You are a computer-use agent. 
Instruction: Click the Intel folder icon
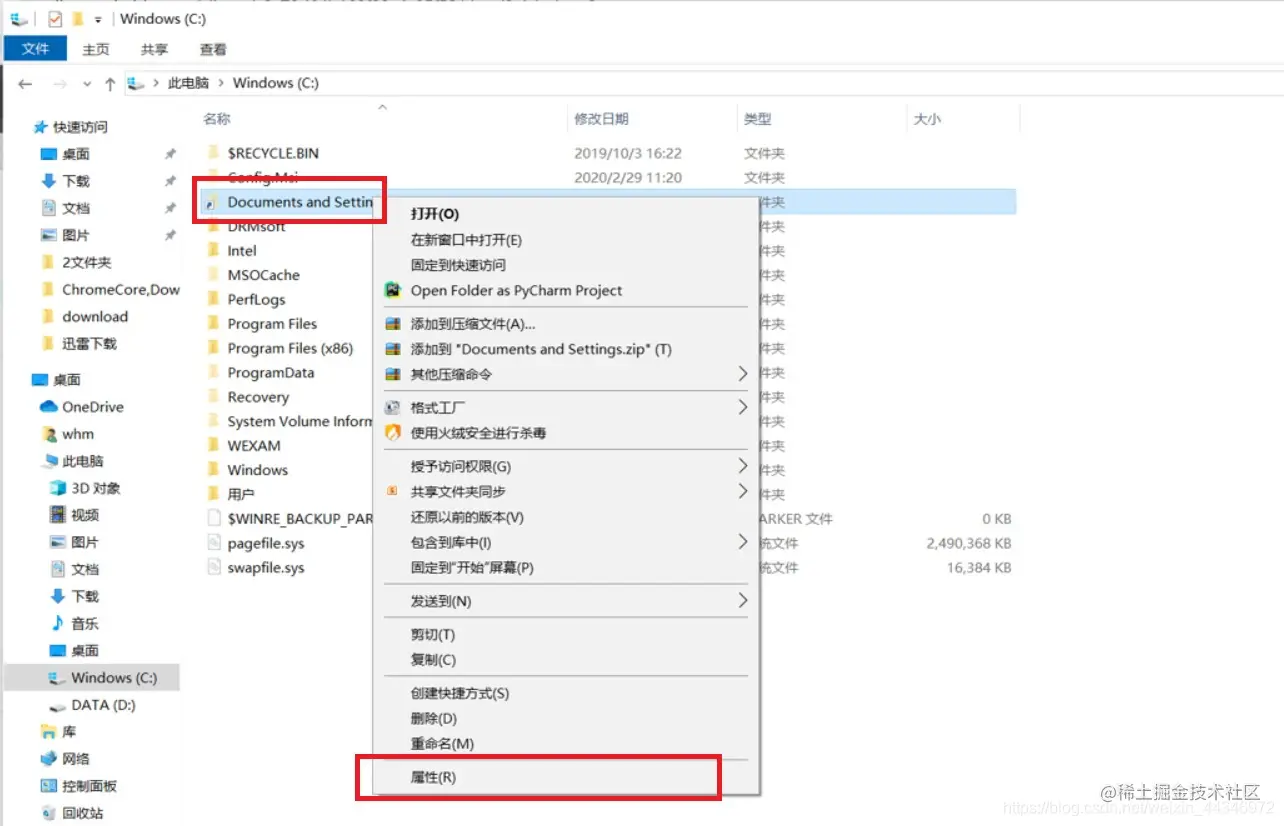pos(212,250)
